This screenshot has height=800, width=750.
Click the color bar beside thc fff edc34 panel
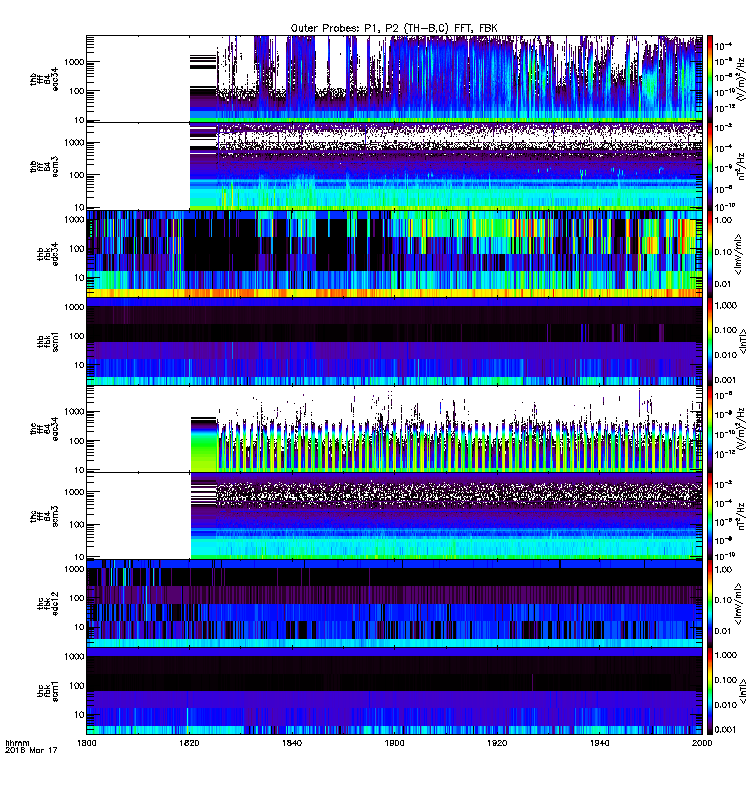(709, 429)
